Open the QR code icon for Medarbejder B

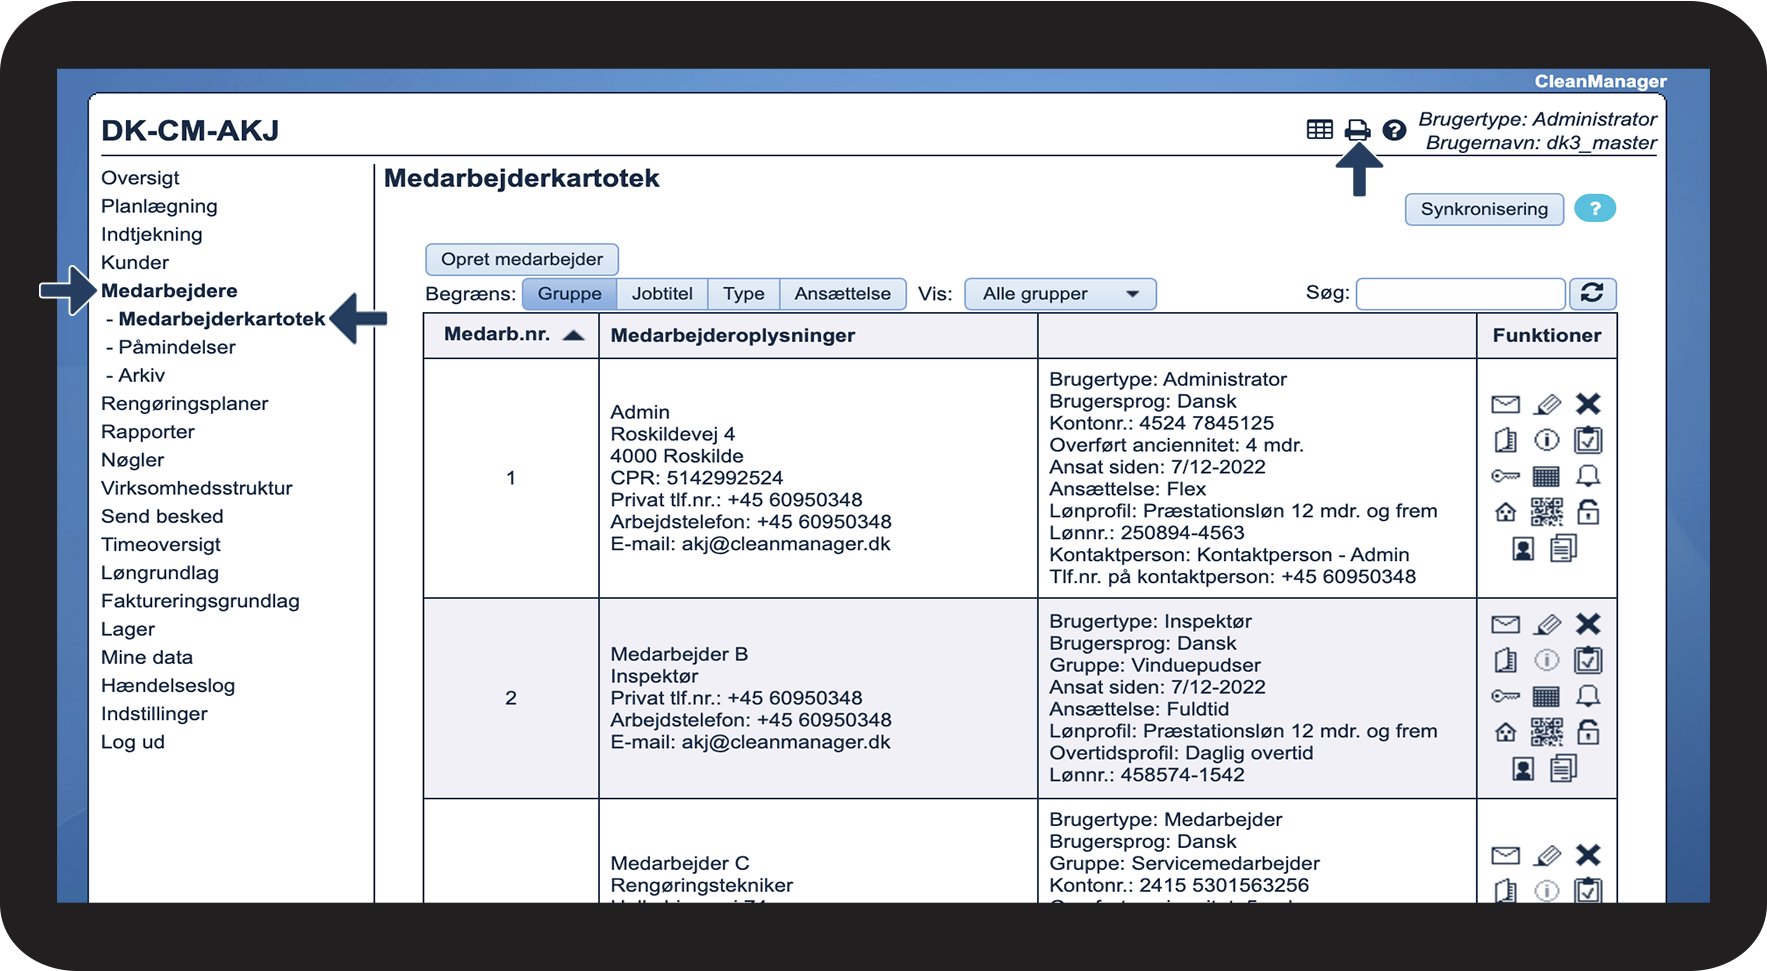(1547, 732)
